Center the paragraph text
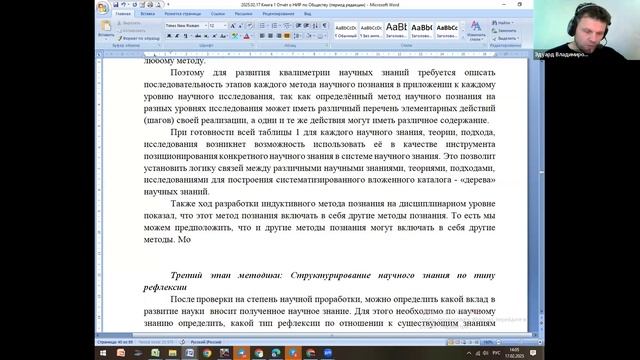 click(270, 36)
